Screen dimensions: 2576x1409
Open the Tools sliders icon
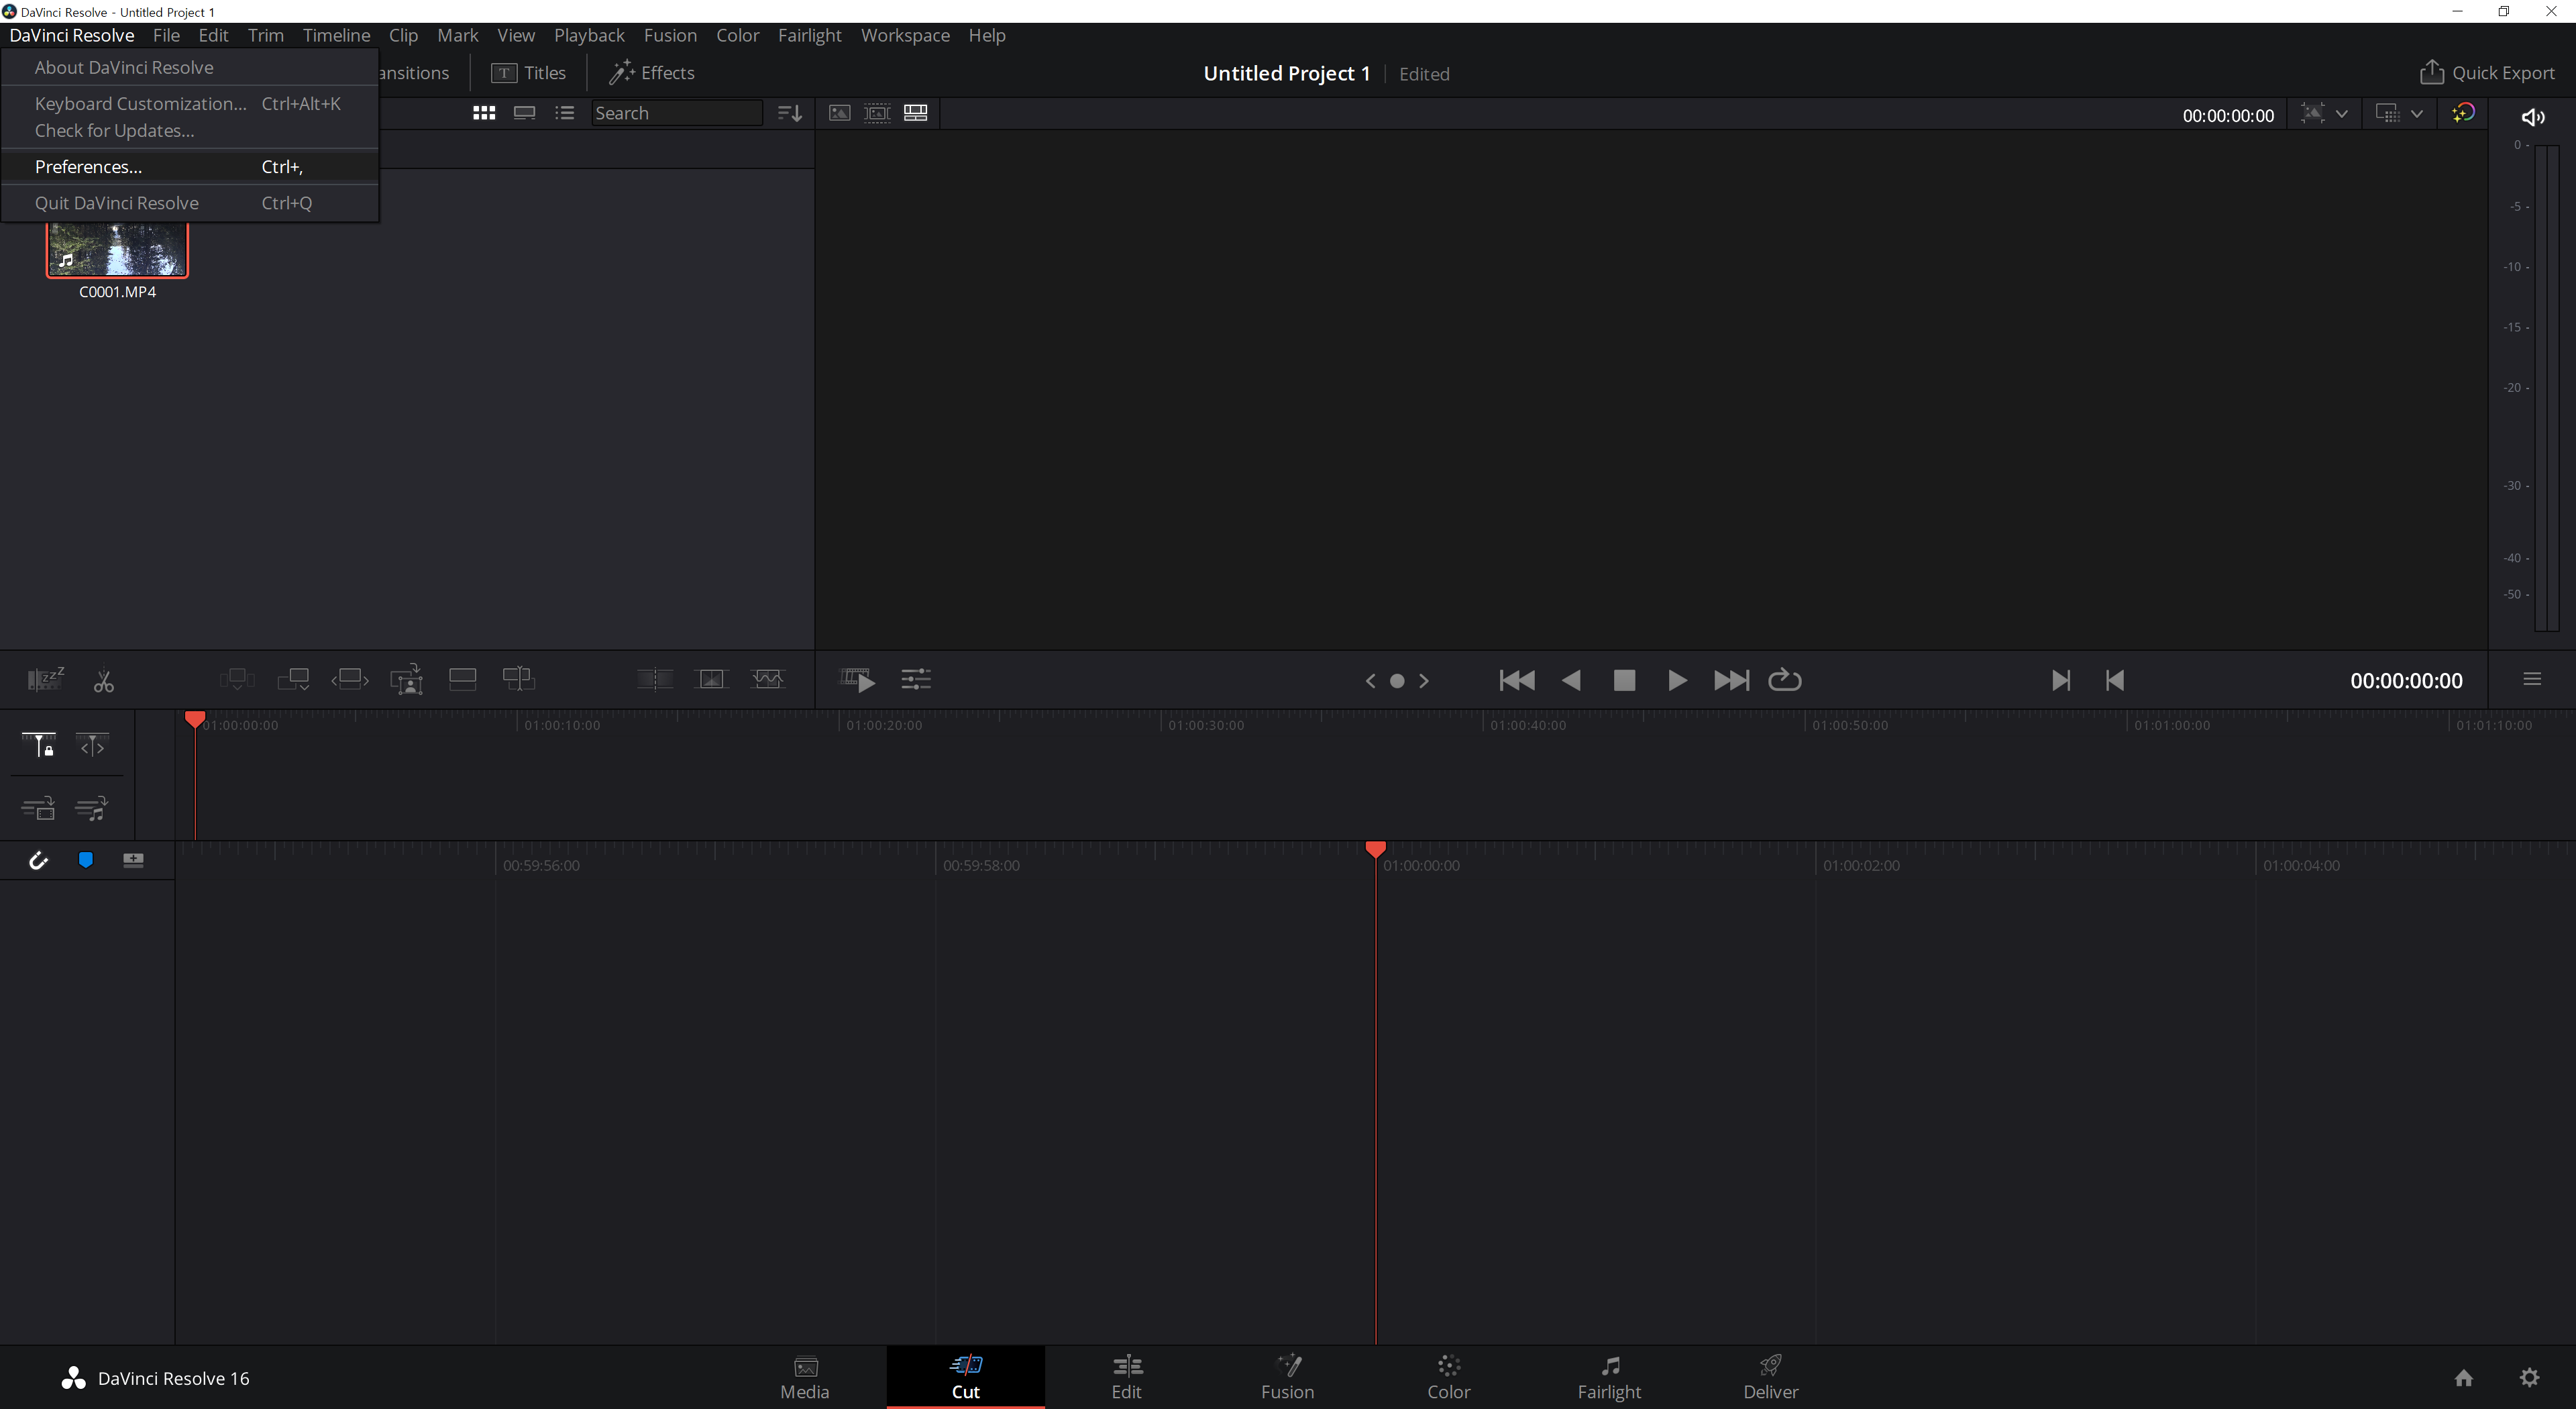[x=915, y=680]
